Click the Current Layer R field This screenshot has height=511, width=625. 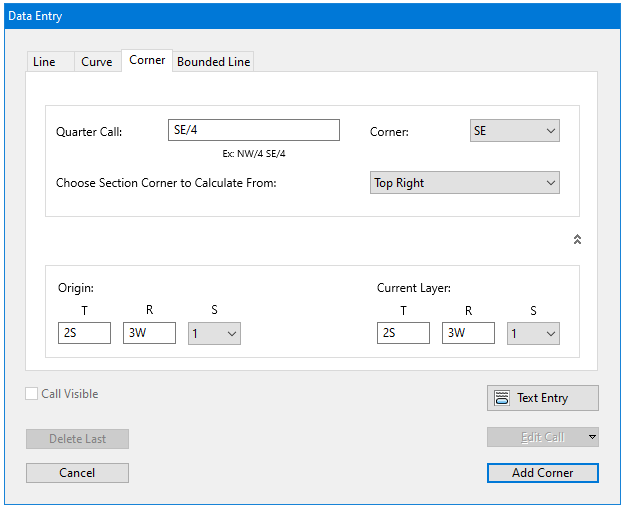468,333
